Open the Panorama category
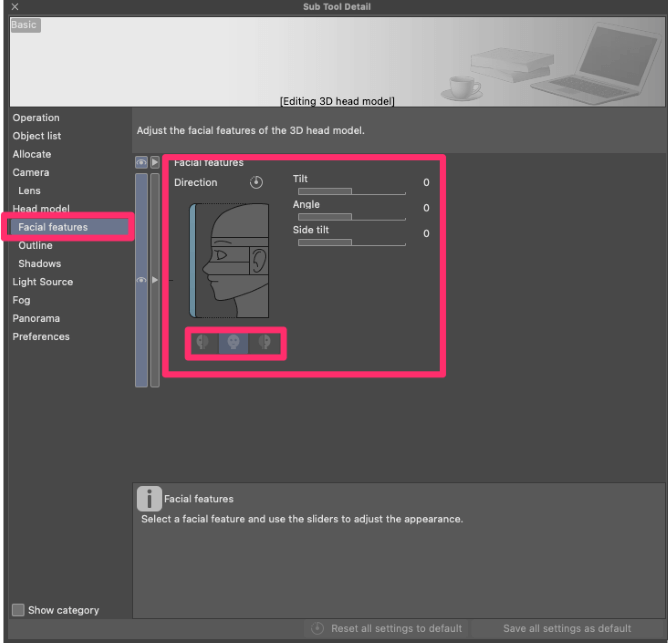The image size is (668, 643). point(36,318)
